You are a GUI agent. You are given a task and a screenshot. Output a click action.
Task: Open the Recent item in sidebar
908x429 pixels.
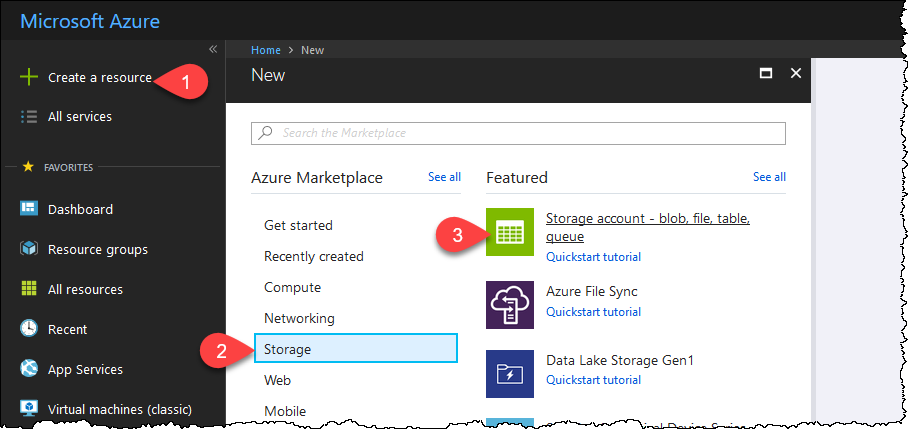[x=67, y=329]
